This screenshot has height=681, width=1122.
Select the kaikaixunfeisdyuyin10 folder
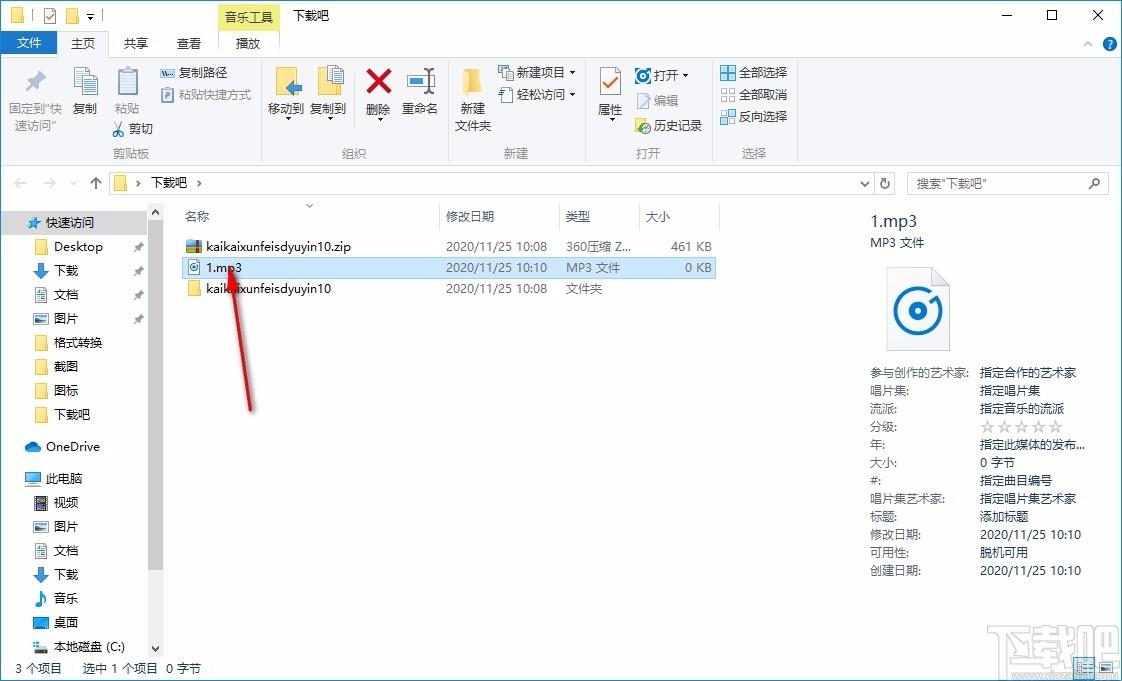pyautogui.click(x=268, y=289)
